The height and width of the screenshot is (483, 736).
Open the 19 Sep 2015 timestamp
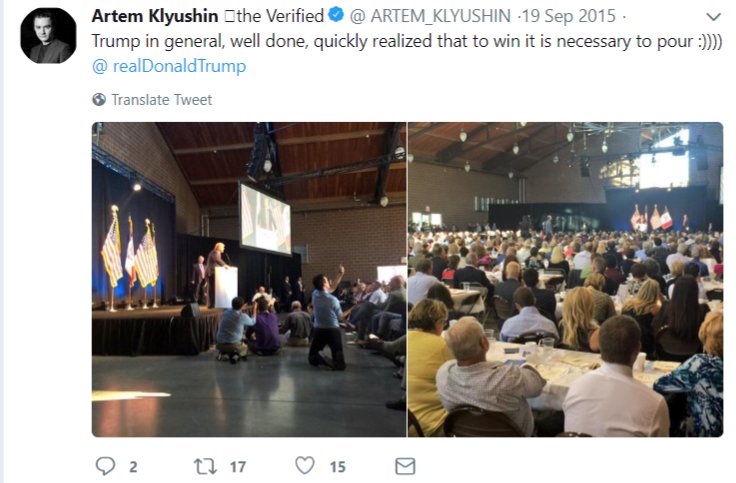coord(568,16)
